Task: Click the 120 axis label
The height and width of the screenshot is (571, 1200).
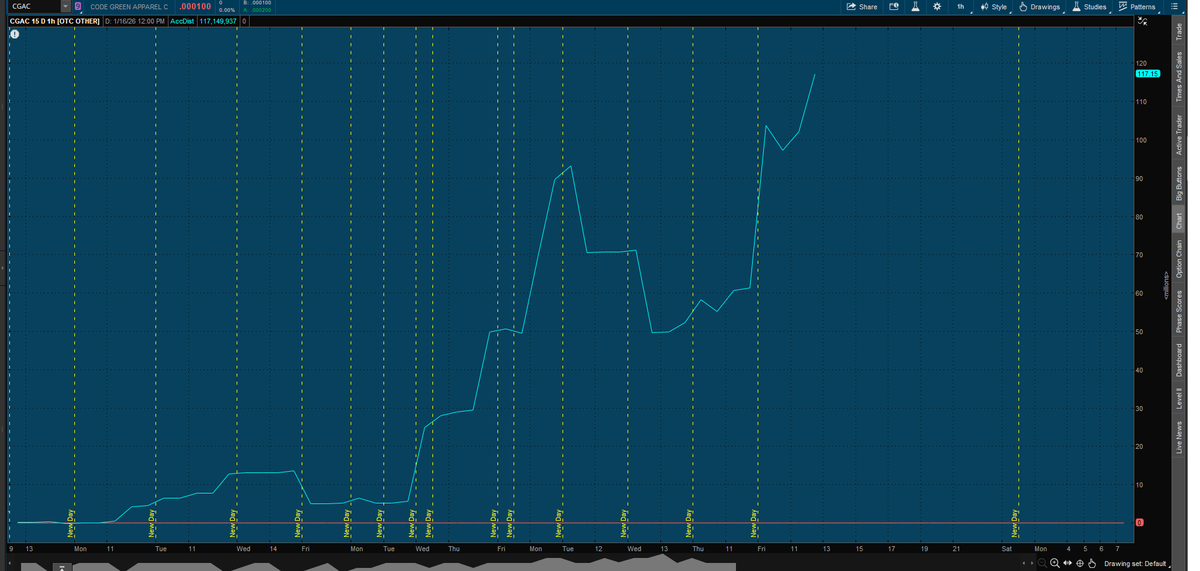Action: coord(1141,63)
